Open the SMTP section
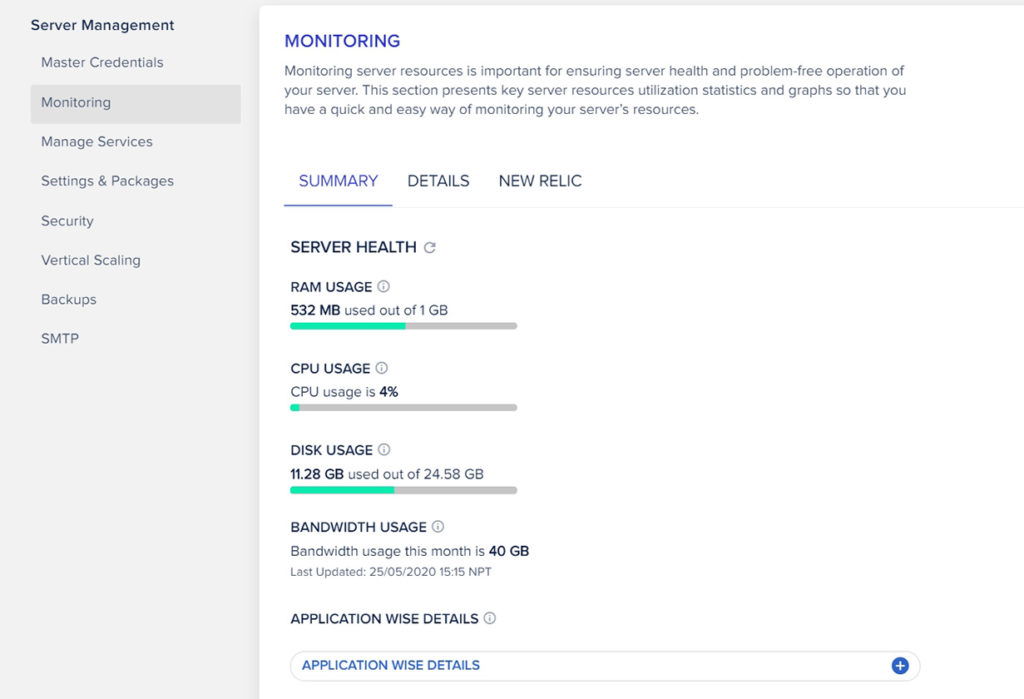1024x699 pixels. click(60, 338)
